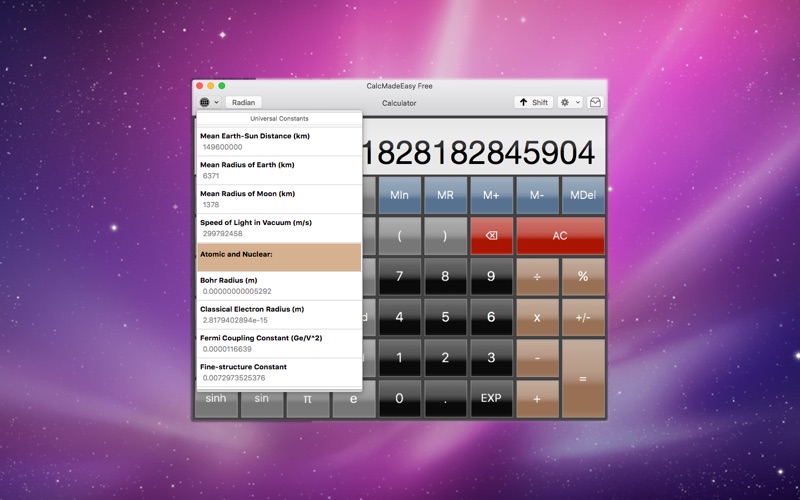Select Speed of Light in Vacuum
Image resolution: width=800 pixels, height=500 pixels.
point(278,227)
